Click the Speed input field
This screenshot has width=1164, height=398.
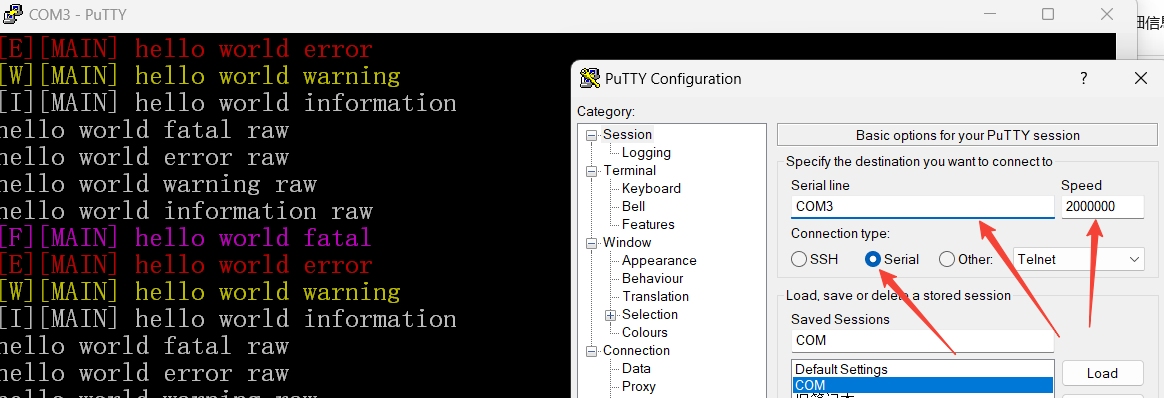1102,206
